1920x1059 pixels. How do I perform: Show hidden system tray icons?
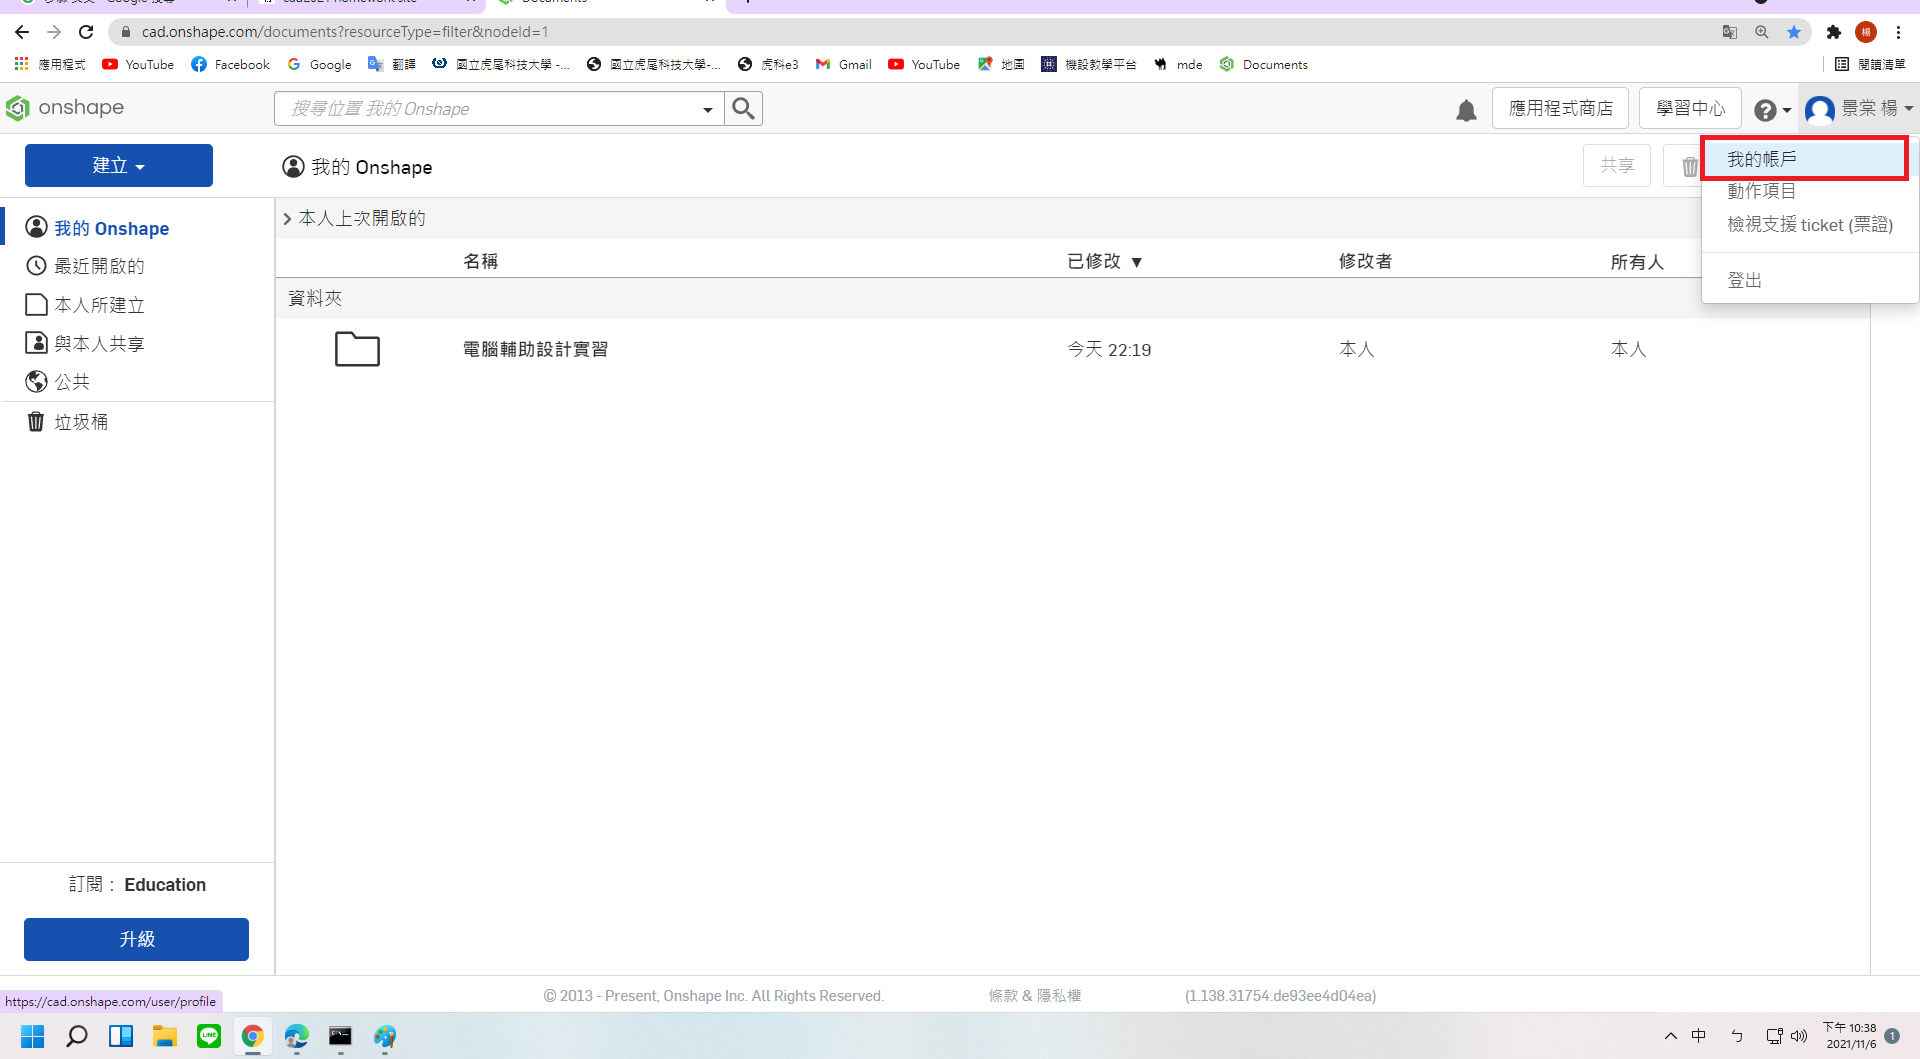coord(1671,1036)
